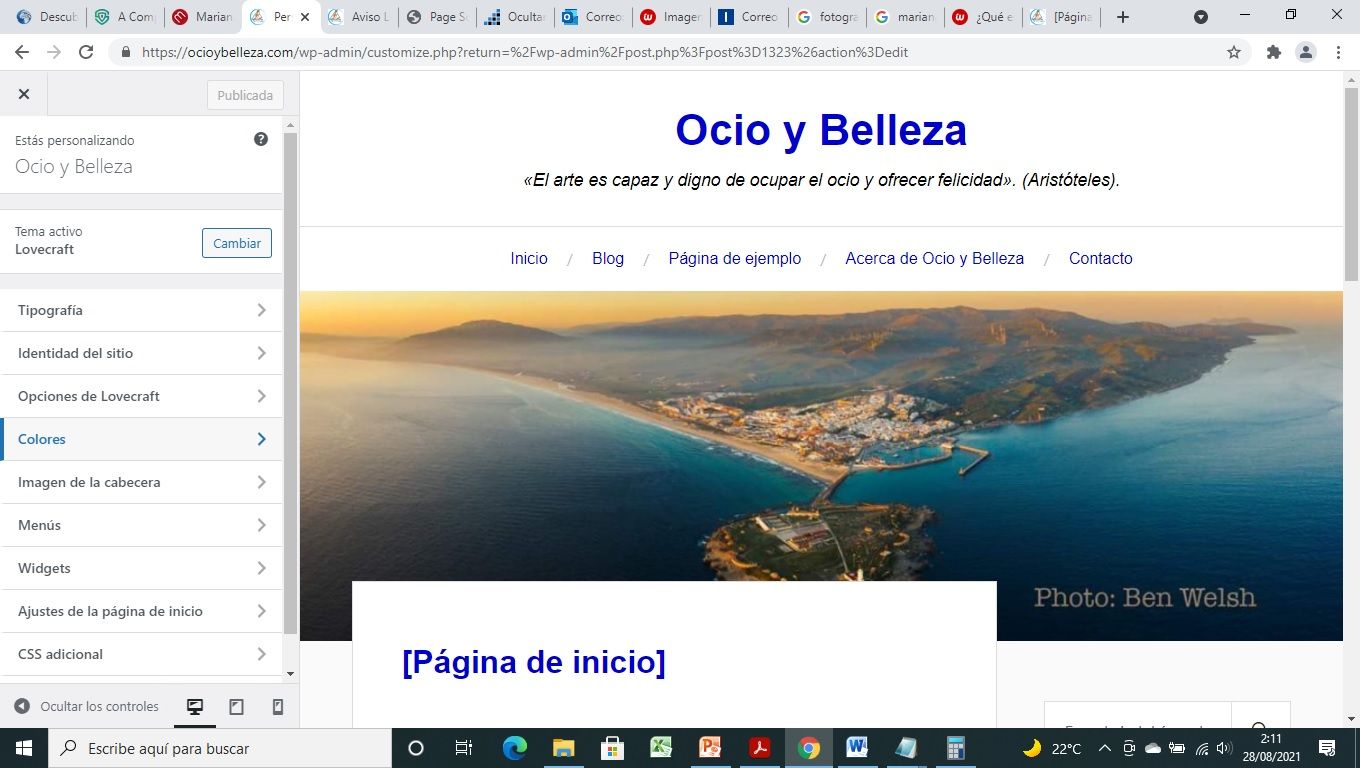The width and height of the screenshot is (1360, 768).
Task: Expand the Tipografía section
Action: coord(142,310)
